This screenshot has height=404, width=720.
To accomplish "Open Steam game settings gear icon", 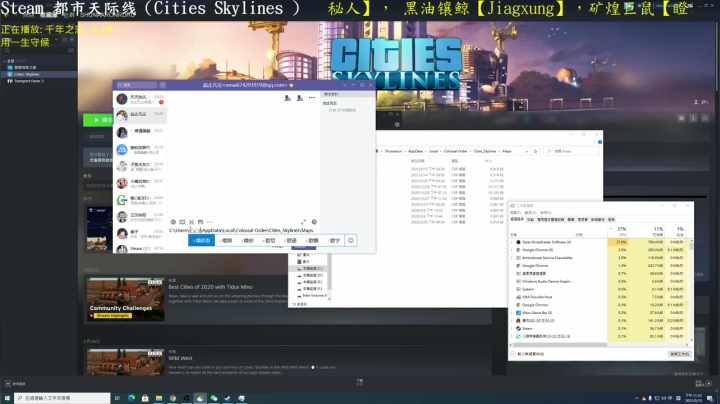I will [x=681, y=118].
